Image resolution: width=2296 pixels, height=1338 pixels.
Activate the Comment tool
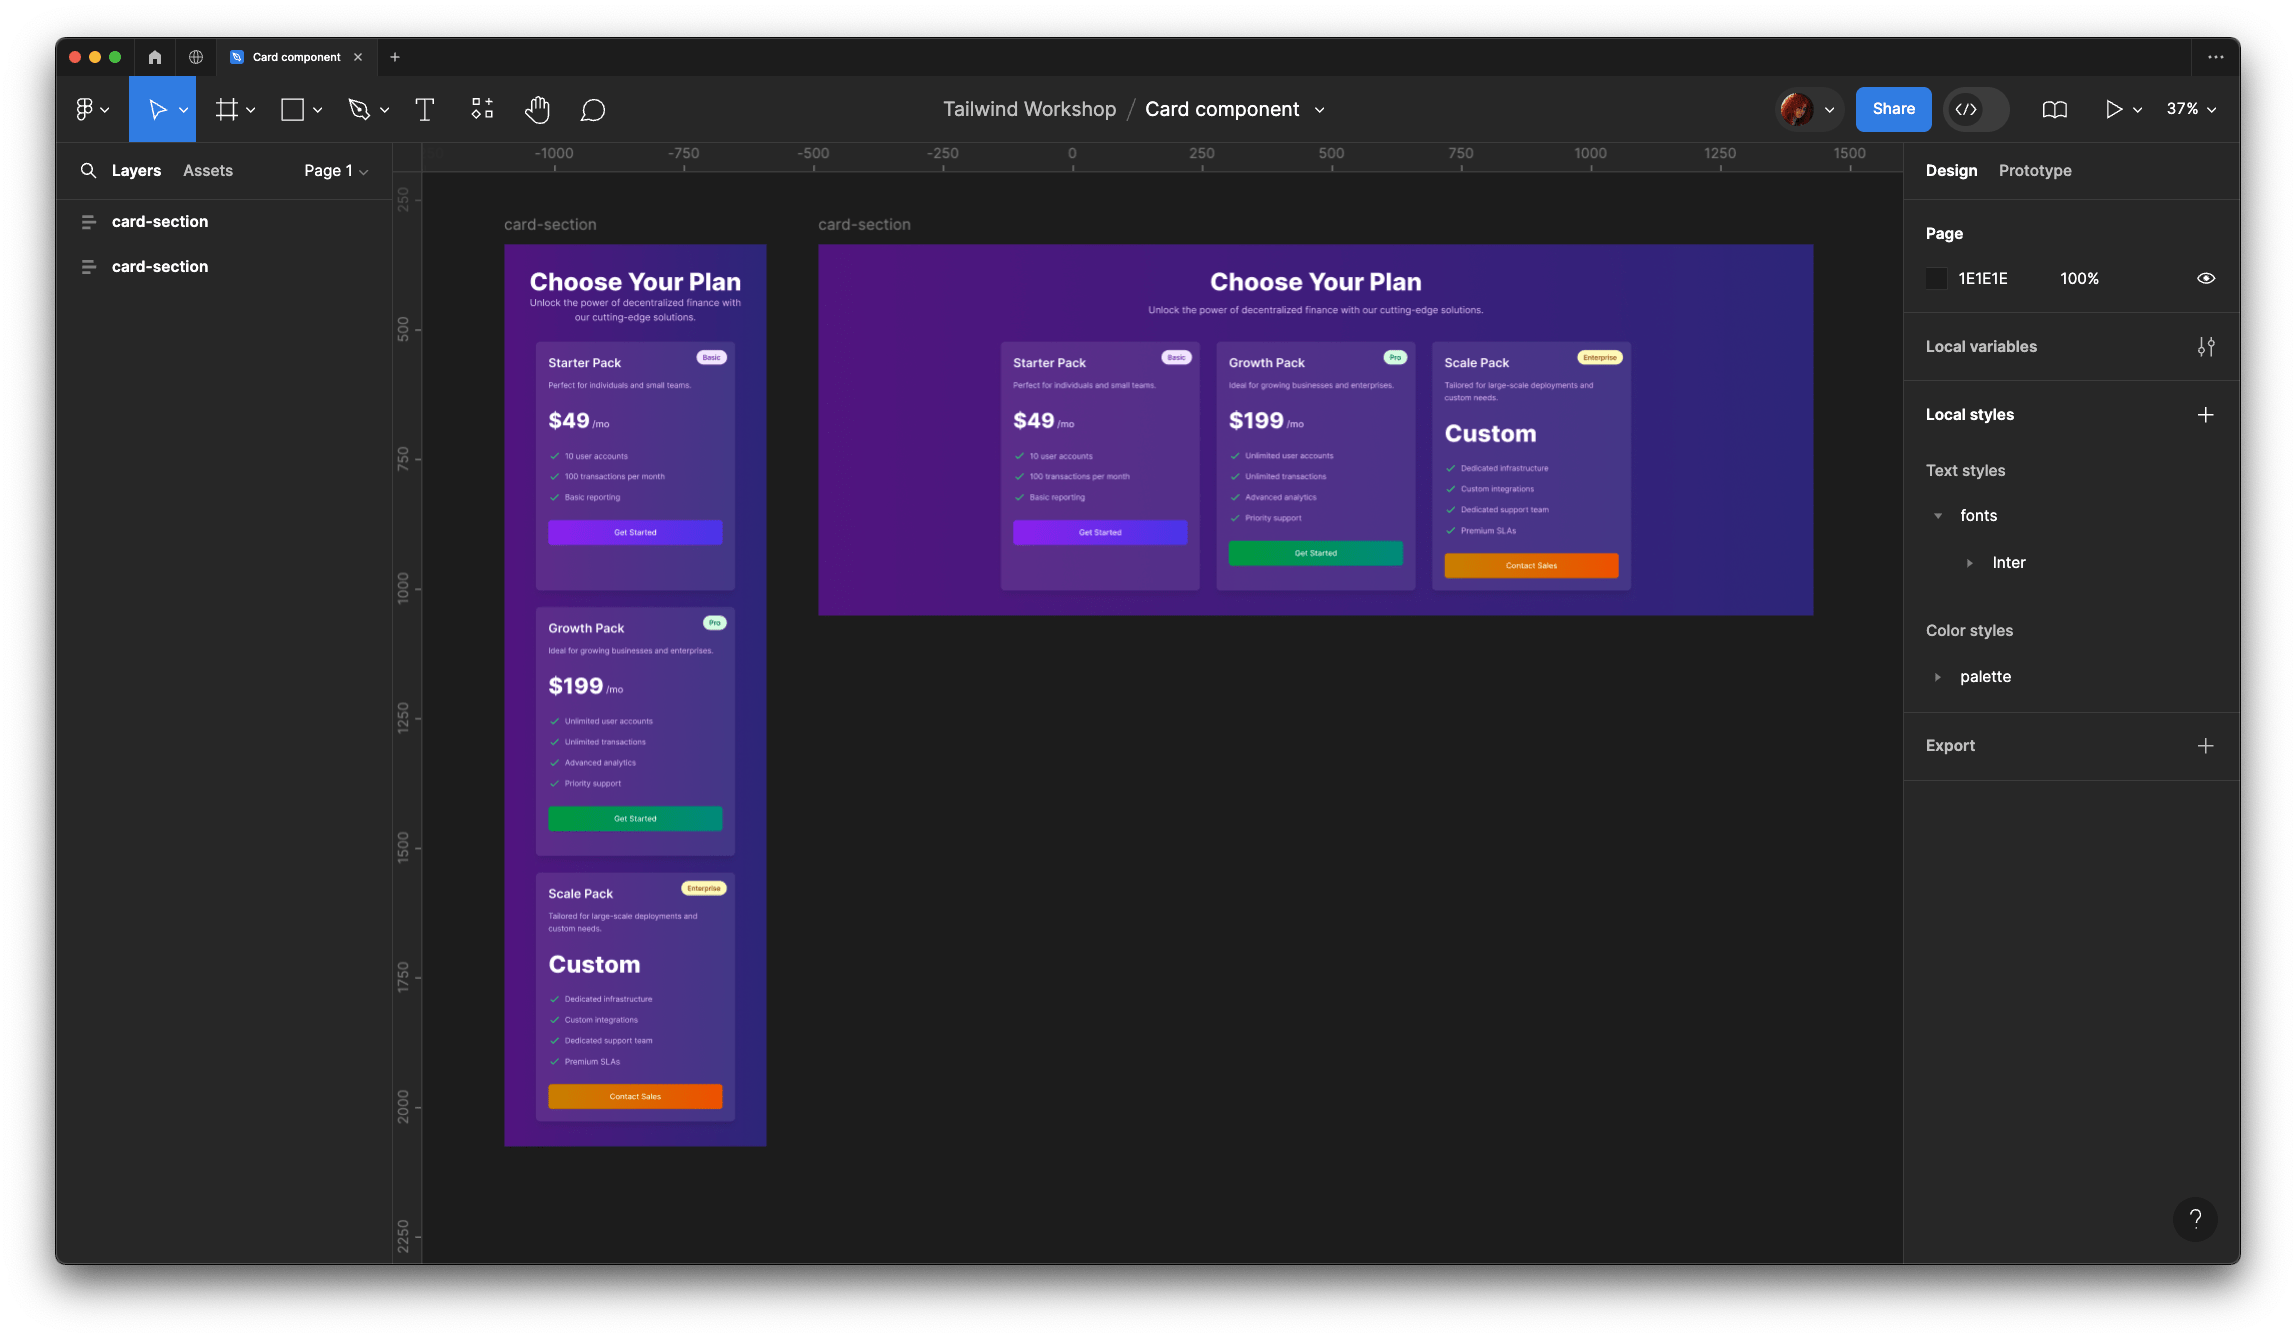pyautogui.click(x=593, y=110)
